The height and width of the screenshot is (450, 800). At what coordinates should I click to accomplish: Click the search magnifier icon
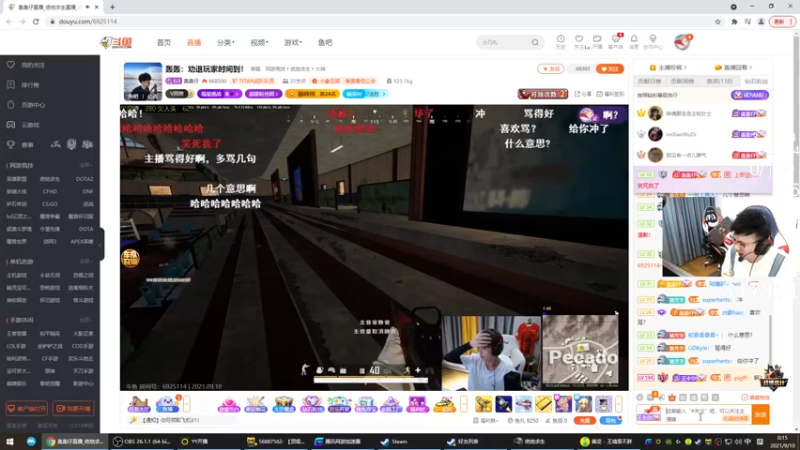pos(535,42)
